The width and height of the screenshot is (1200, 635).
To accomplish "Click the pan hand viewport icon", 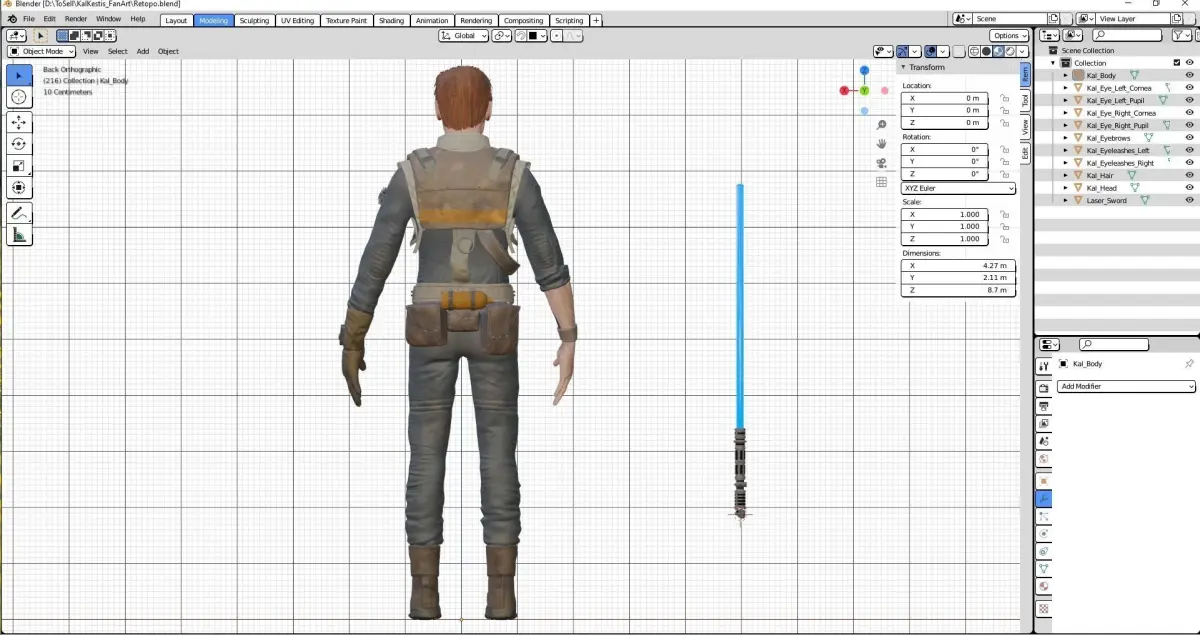I will [x=881, y=144].
